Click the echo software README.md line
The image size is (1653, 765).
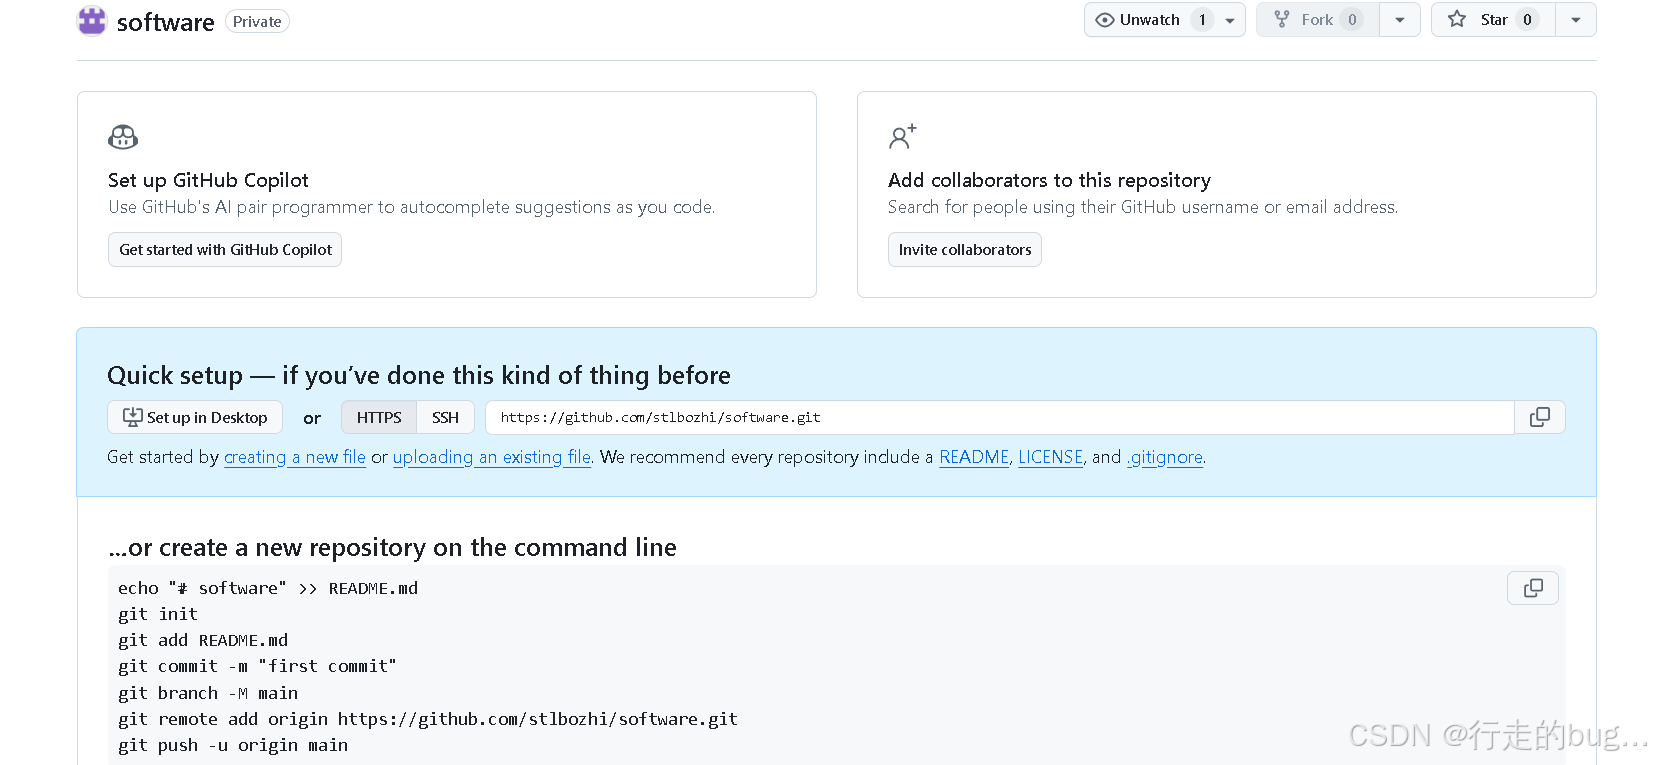pos(268,588)
